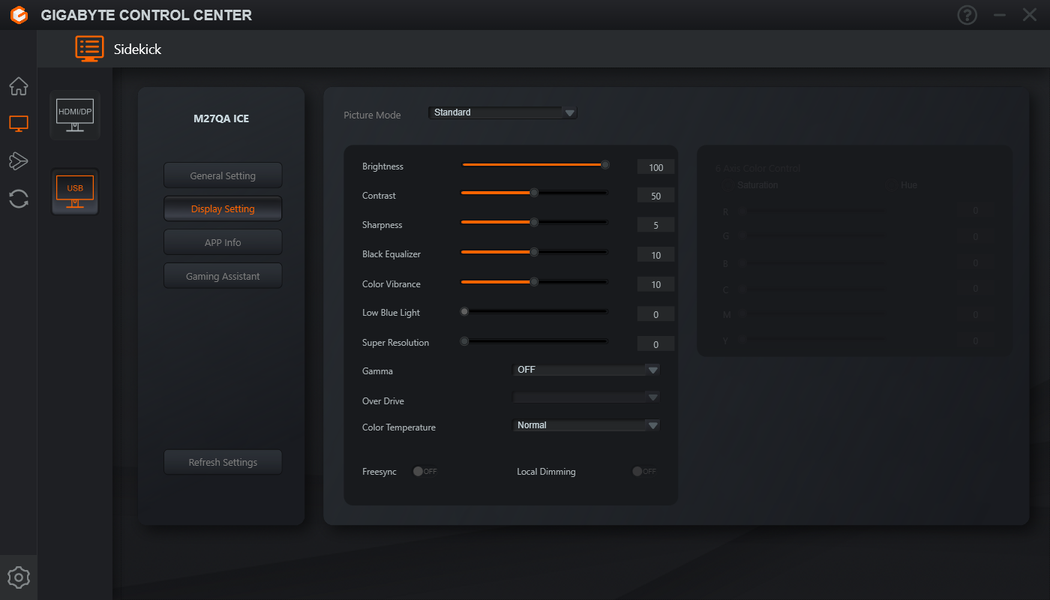Image resolution: width=1050 pixels, height=600 pixels.
Task: Click the Contrast slider handle
Action: point(534,193)
